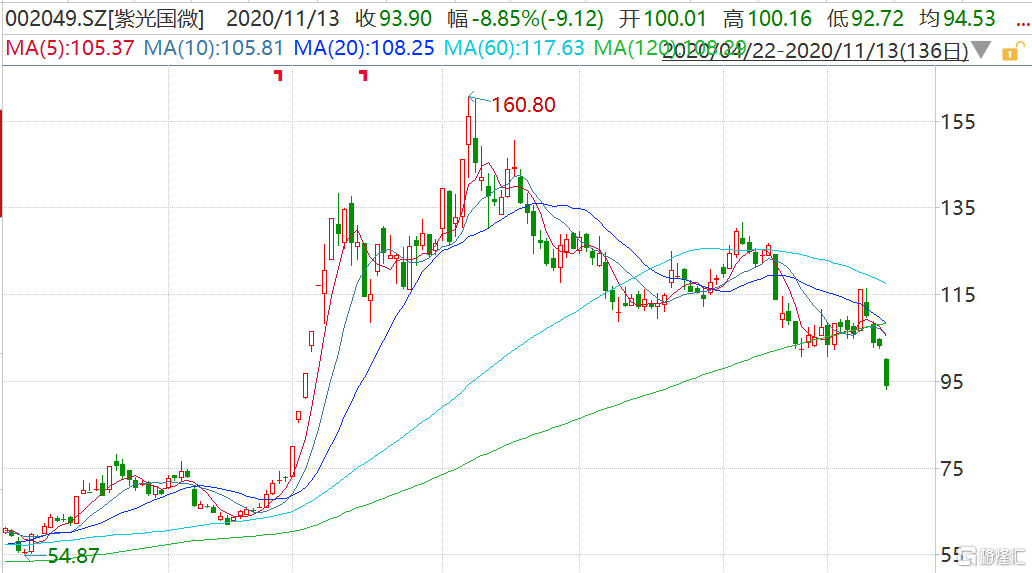Image resolution: width=1032 pixels, height=573 pixels.
Task: Click the red more options ellipsis
Action: tap(1022, 23)
